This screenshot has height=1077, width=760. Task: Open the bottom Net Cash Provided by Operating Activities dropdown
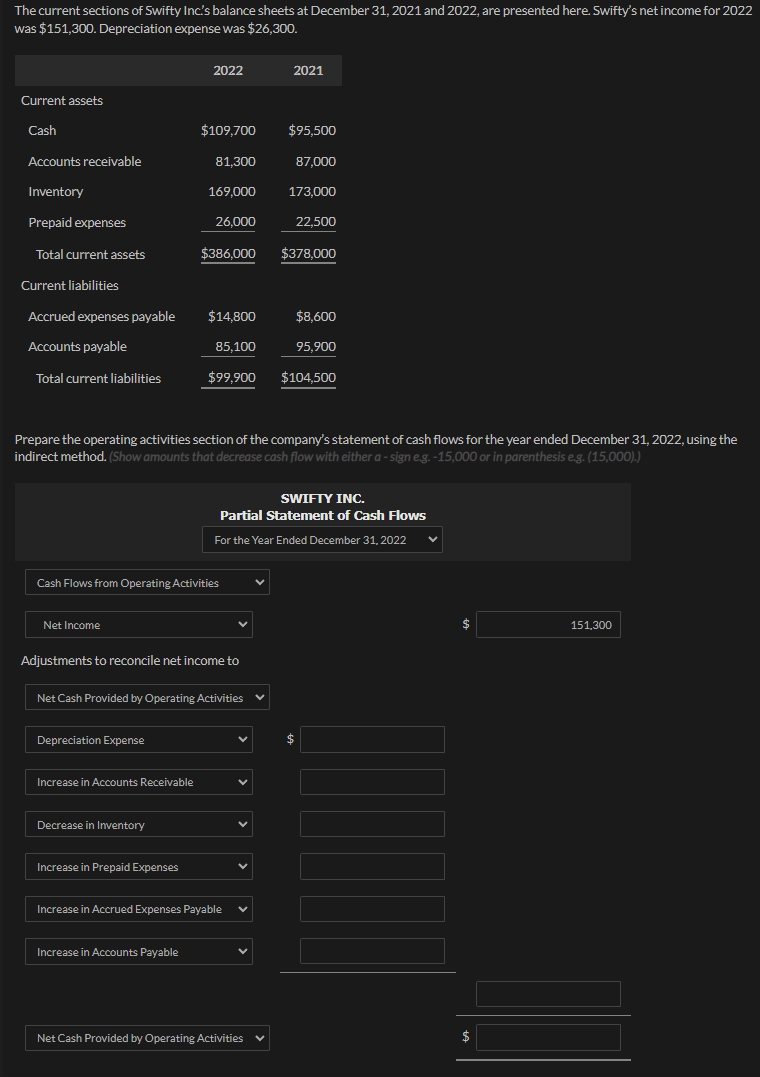point(147,1038)
